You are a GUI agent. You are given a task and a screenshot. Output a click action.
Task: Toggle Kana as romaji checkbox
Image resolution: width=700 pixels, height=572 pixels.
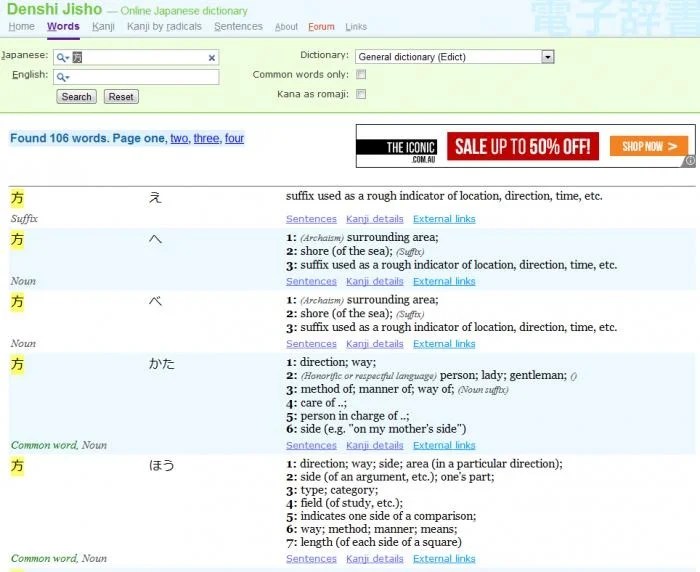click(361, 94)
